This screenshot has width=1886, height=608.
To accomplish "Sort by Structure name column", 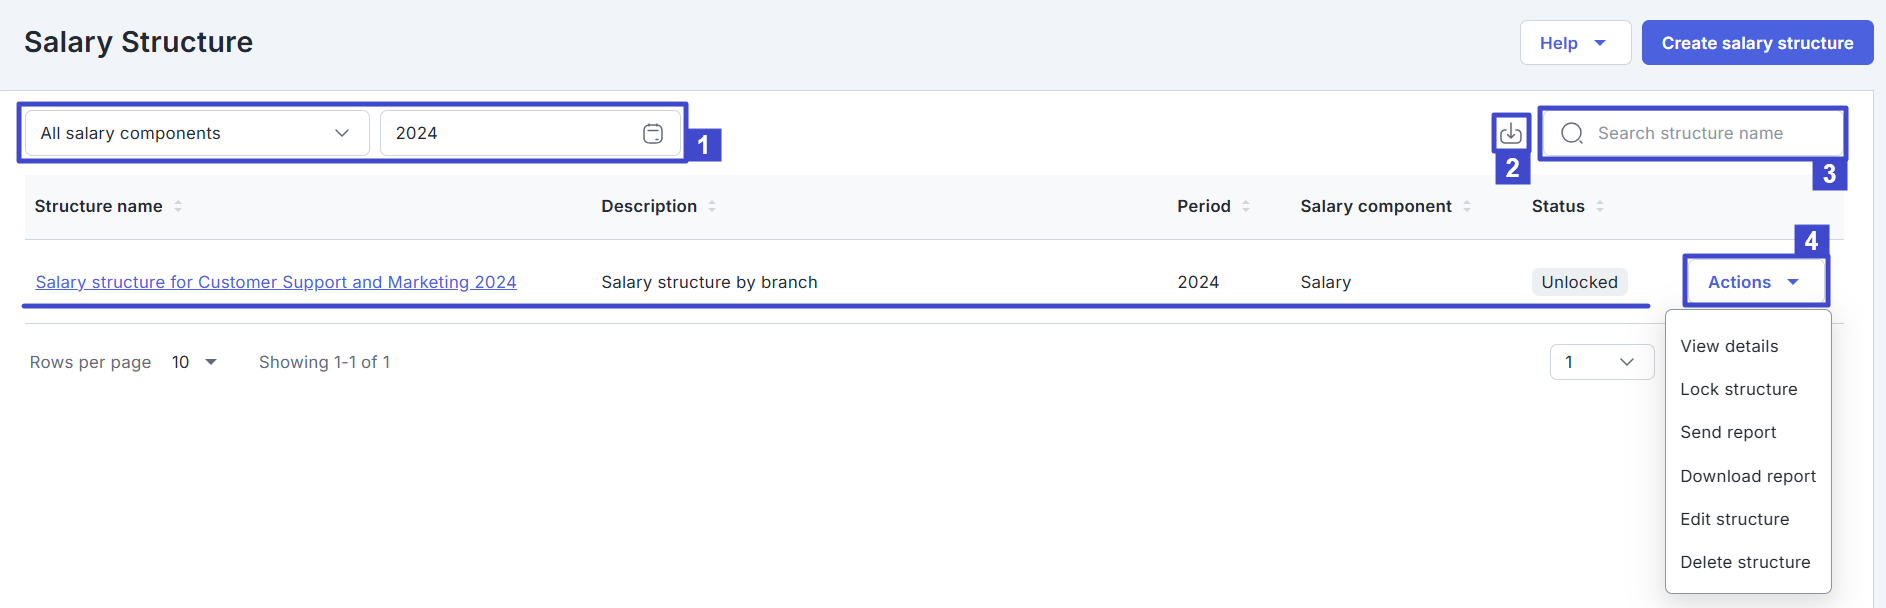I will [178, 206].
